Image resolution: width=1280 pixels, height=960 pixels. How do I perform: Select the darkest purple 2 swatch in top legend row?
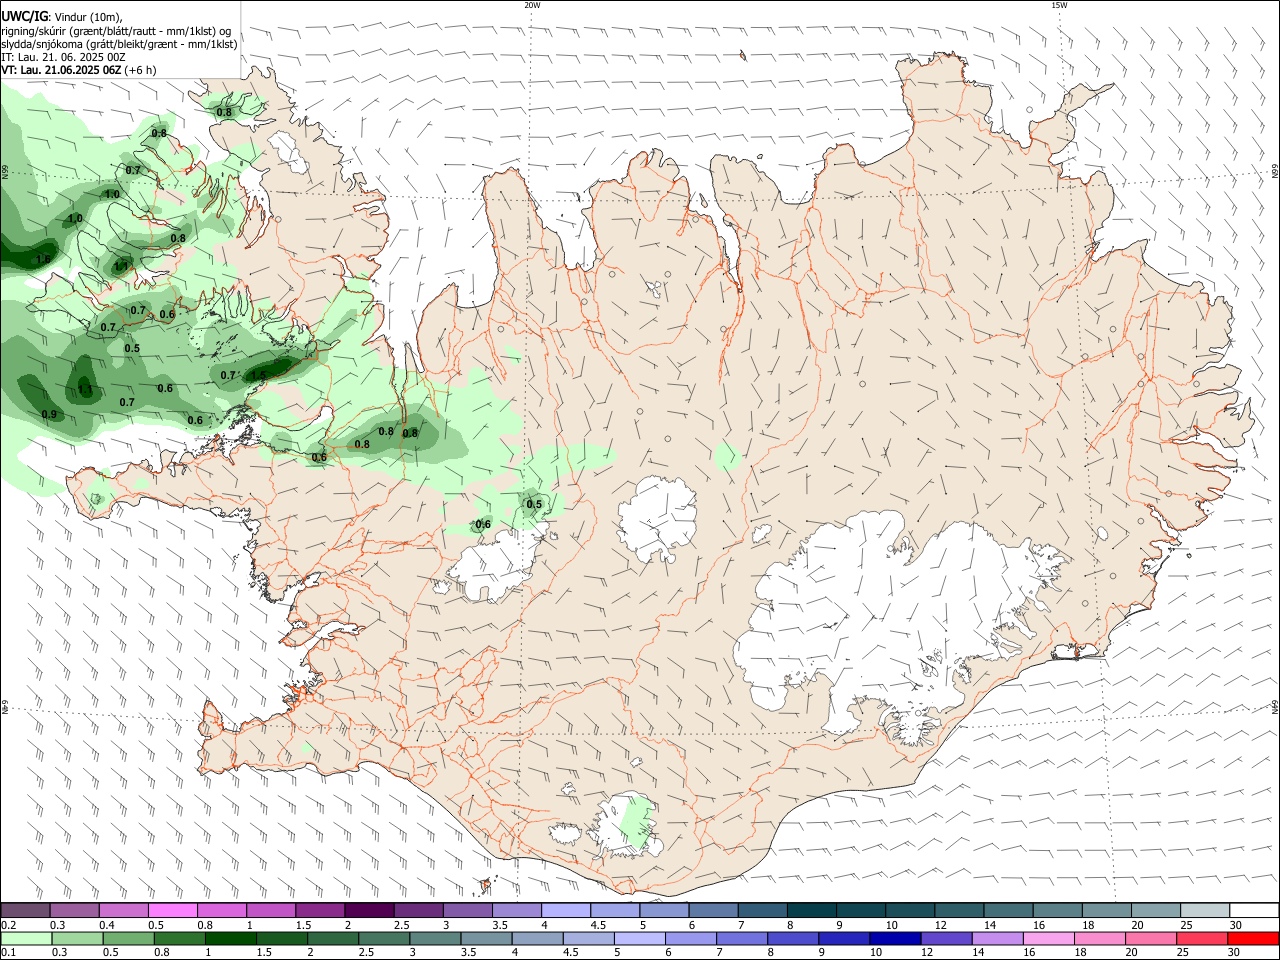pos(369,911)
